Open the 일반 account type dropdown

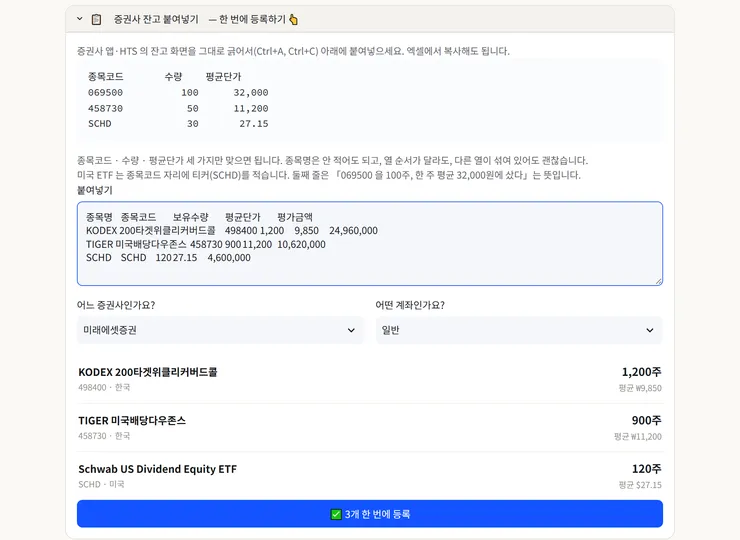tap(519, 330)
